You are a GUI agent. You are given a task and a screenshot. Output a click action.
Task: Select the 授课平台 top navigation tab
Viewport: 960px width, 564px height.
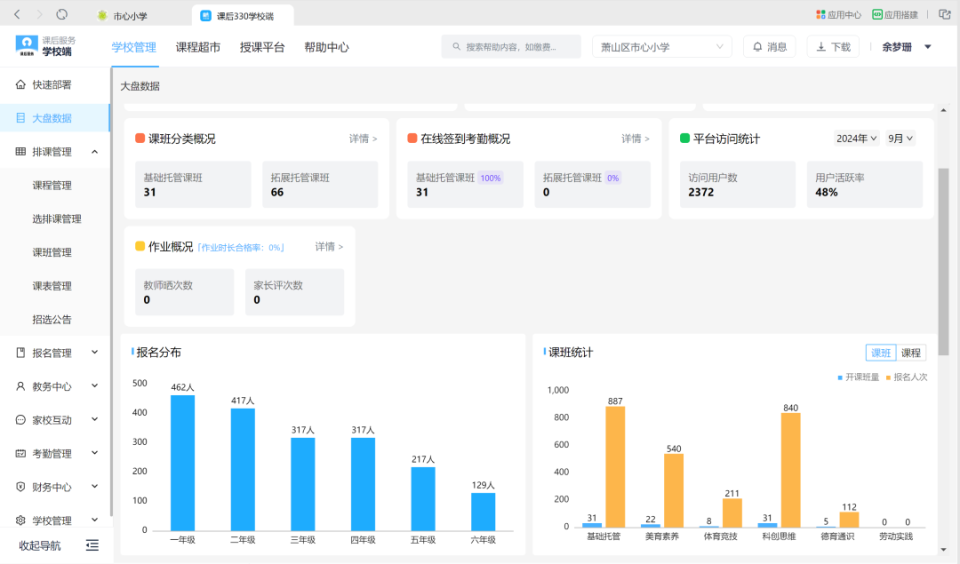(x=262, y=47)
